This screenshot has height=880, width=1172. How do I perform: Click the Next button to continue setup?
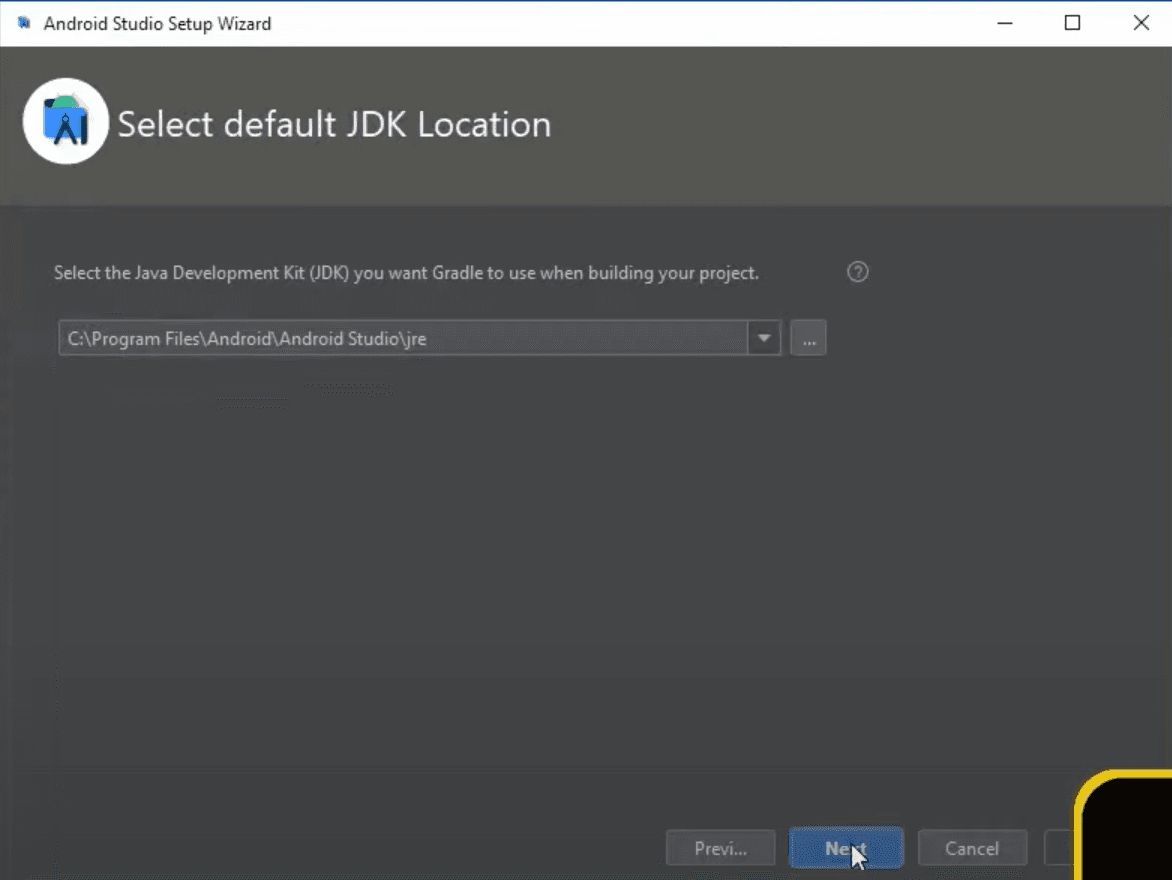[x=846, y=846]
